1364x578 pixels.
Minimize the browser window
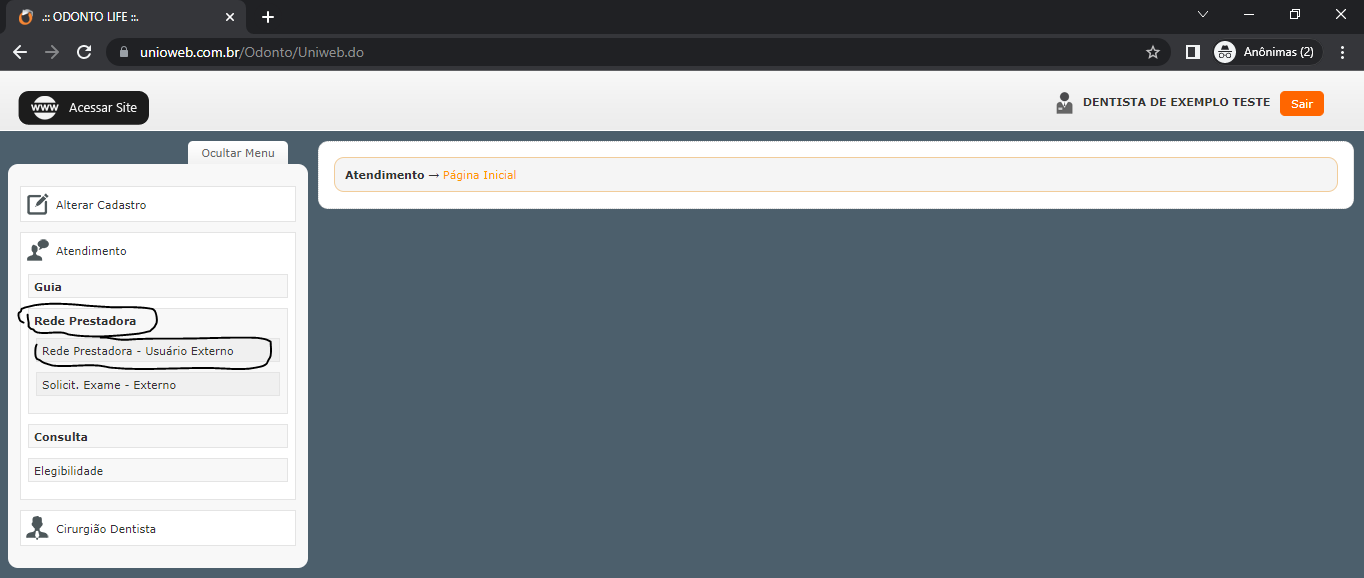1249,14
